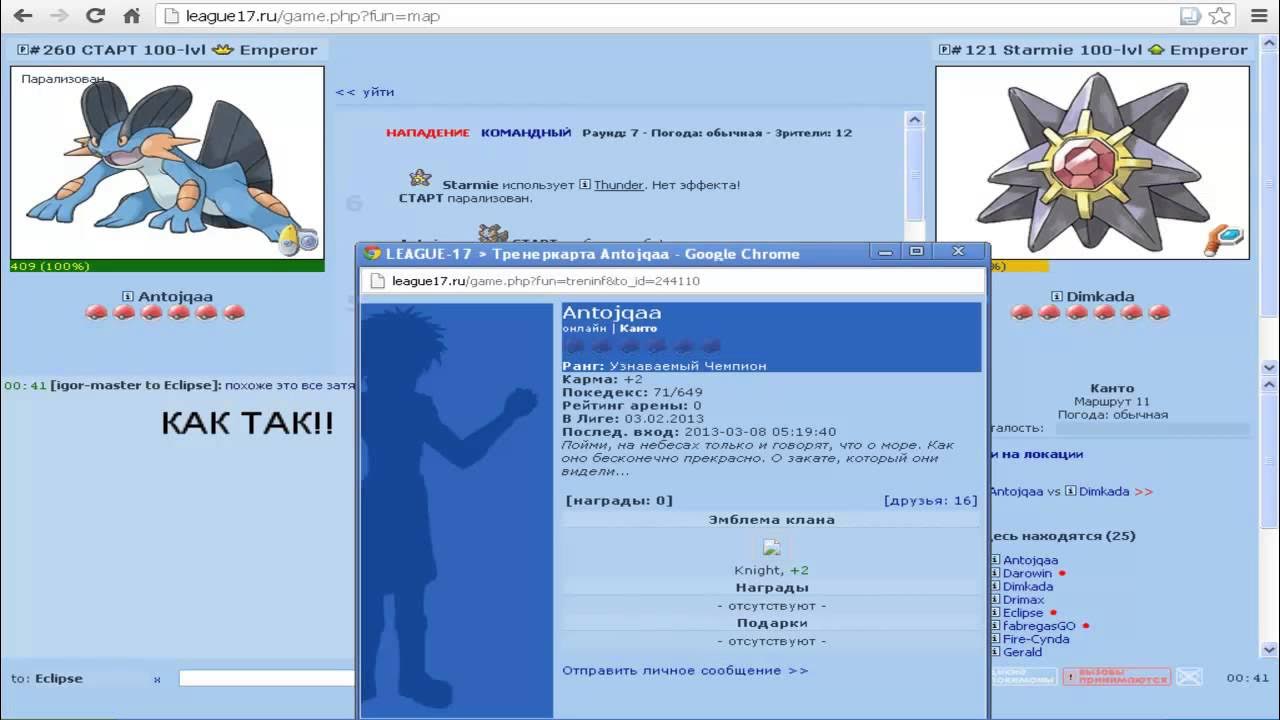Click the 'Узнаваемый Чемпион' rank text
1280x720 pixels.
(x=688, y=366)
